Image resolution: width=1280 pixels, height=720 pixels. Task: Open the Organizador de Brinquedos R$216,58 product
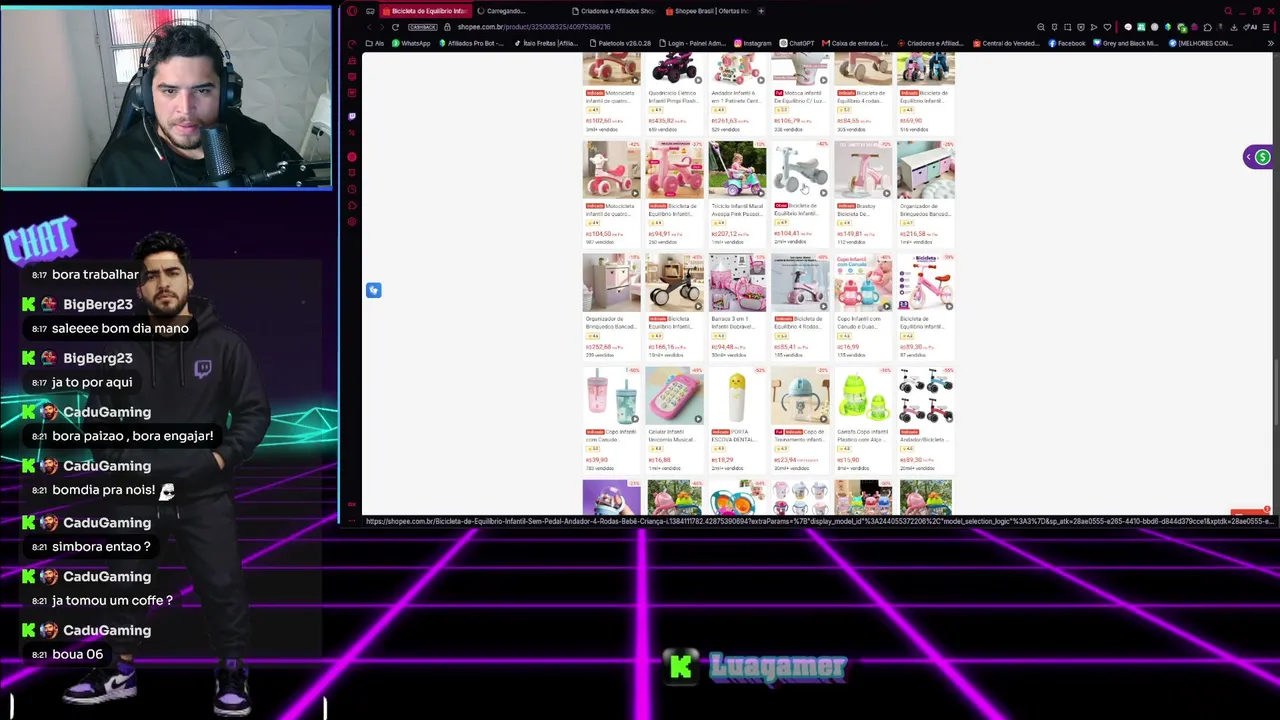pyautogui.click(x=925, y=193)
